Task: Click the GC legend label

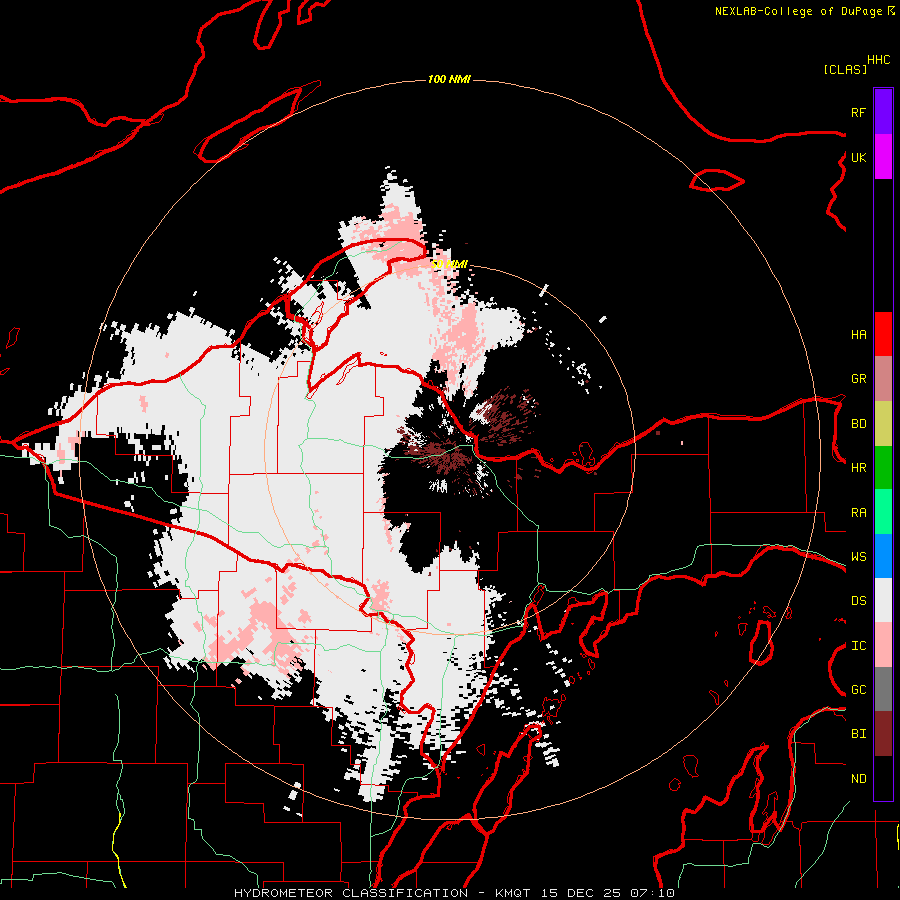Action: 858,690
